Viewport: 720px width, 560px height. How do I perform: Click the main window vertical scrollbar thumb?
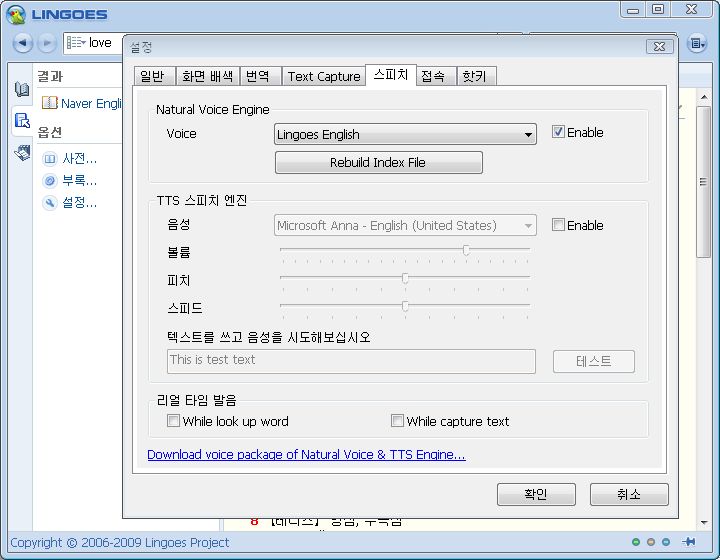click(x=703, y=182)
